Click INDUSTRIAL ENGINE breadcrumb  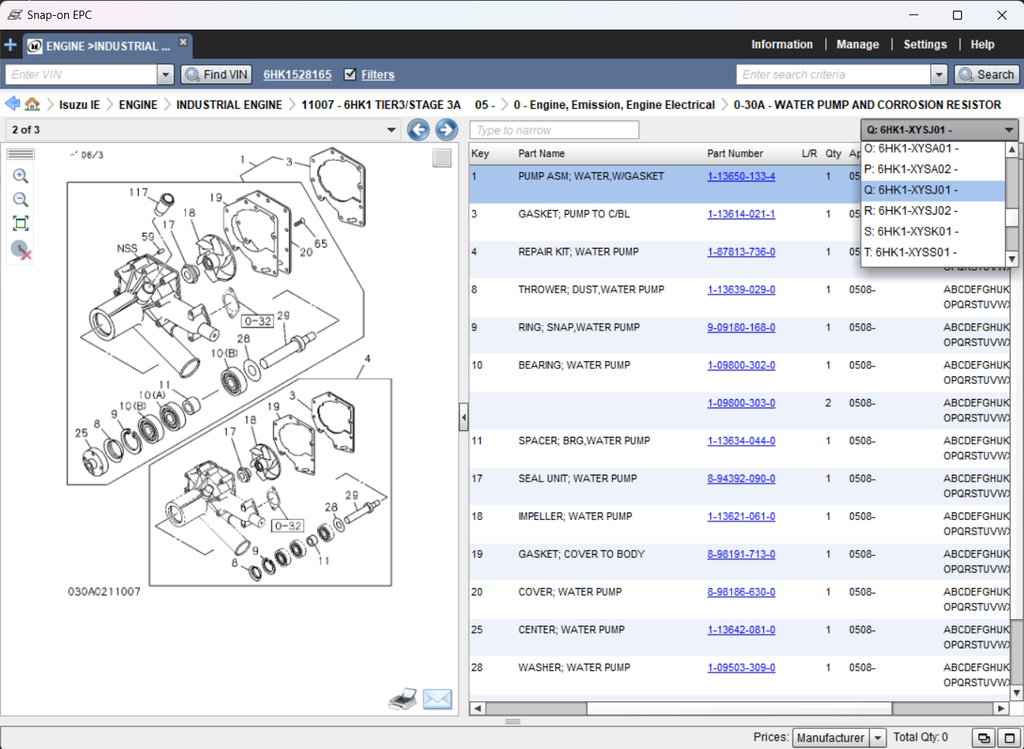[x=229, y=104]
